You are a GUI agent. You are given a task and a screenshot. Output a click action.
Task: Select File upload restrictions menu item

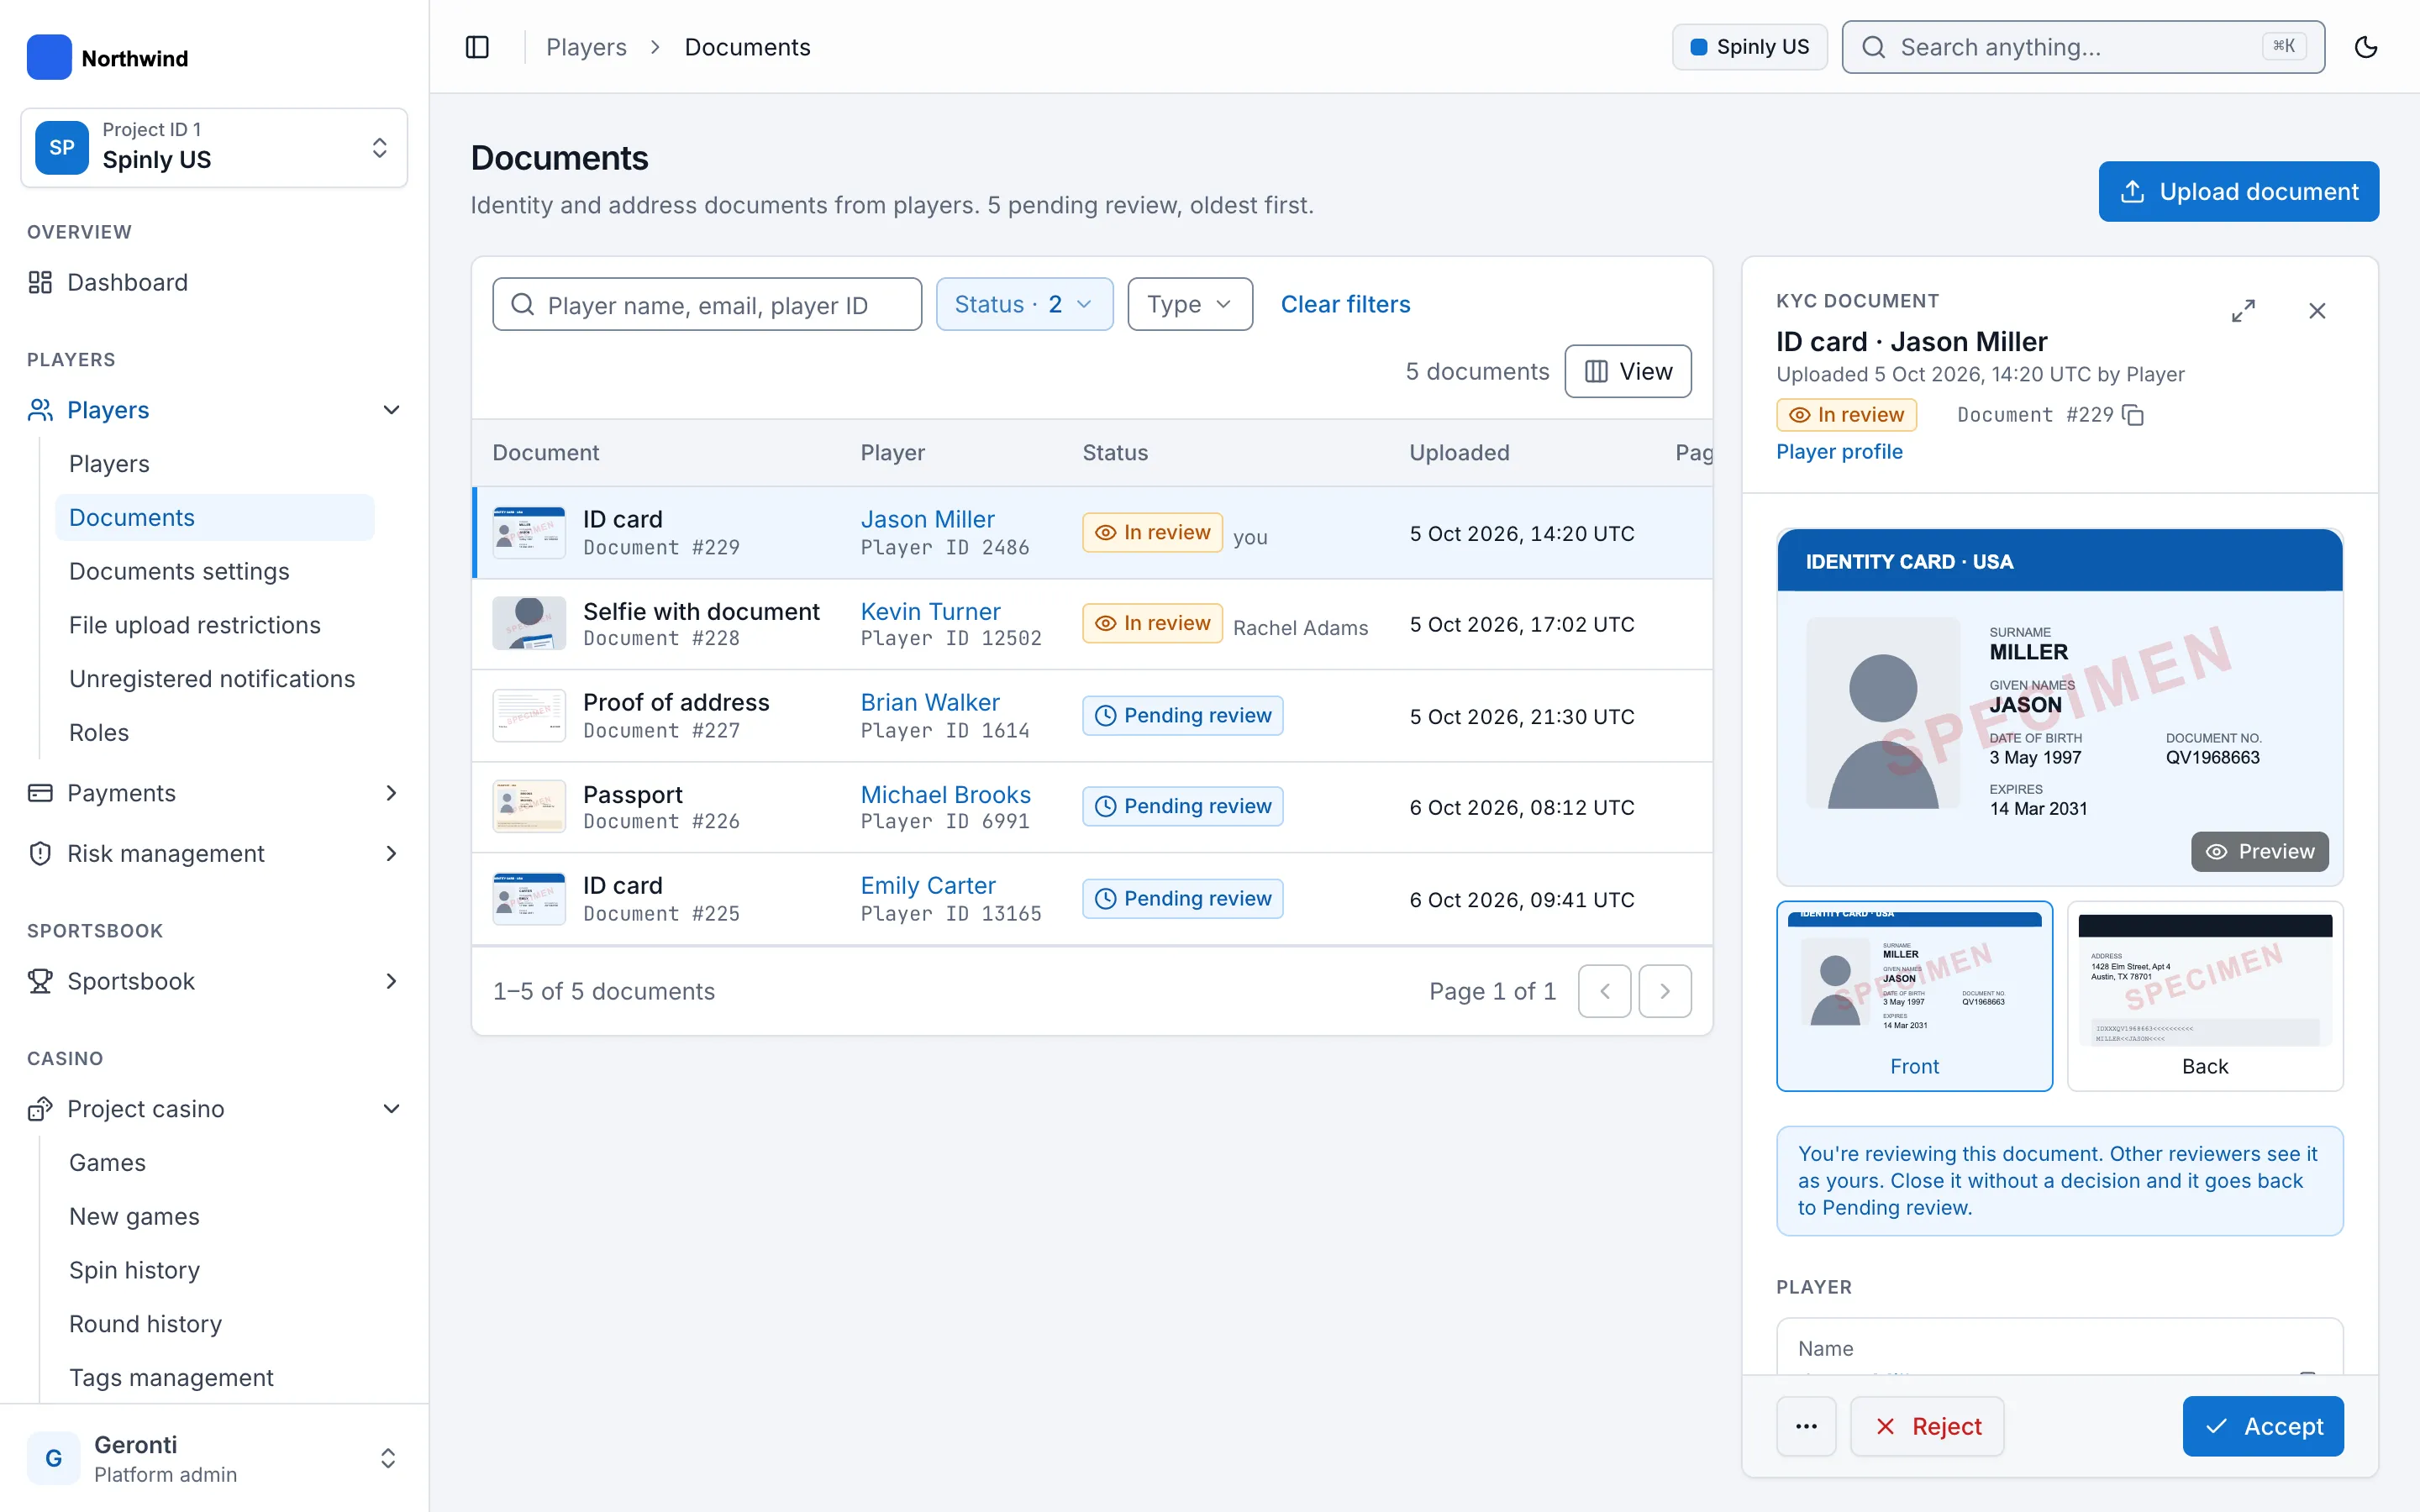(195, 625)
